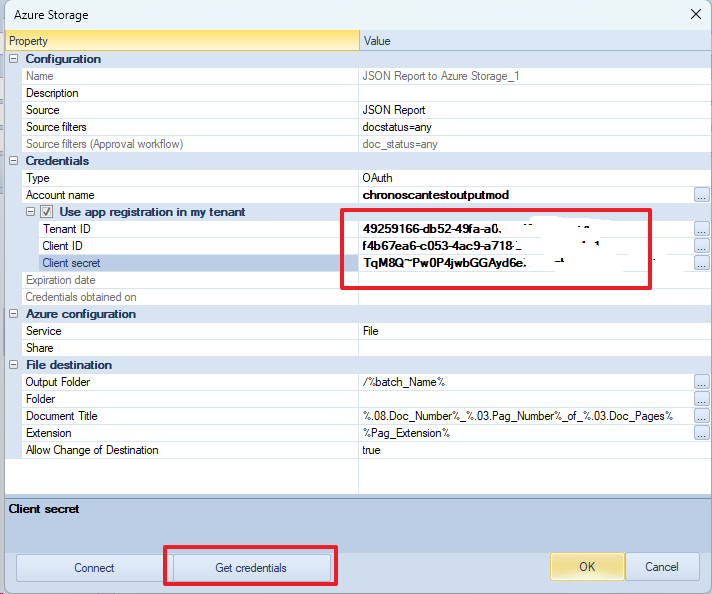The image size is (712, 594).
Task: Open ellipsis editor for Client ID
Action: (x=702, y=246)
